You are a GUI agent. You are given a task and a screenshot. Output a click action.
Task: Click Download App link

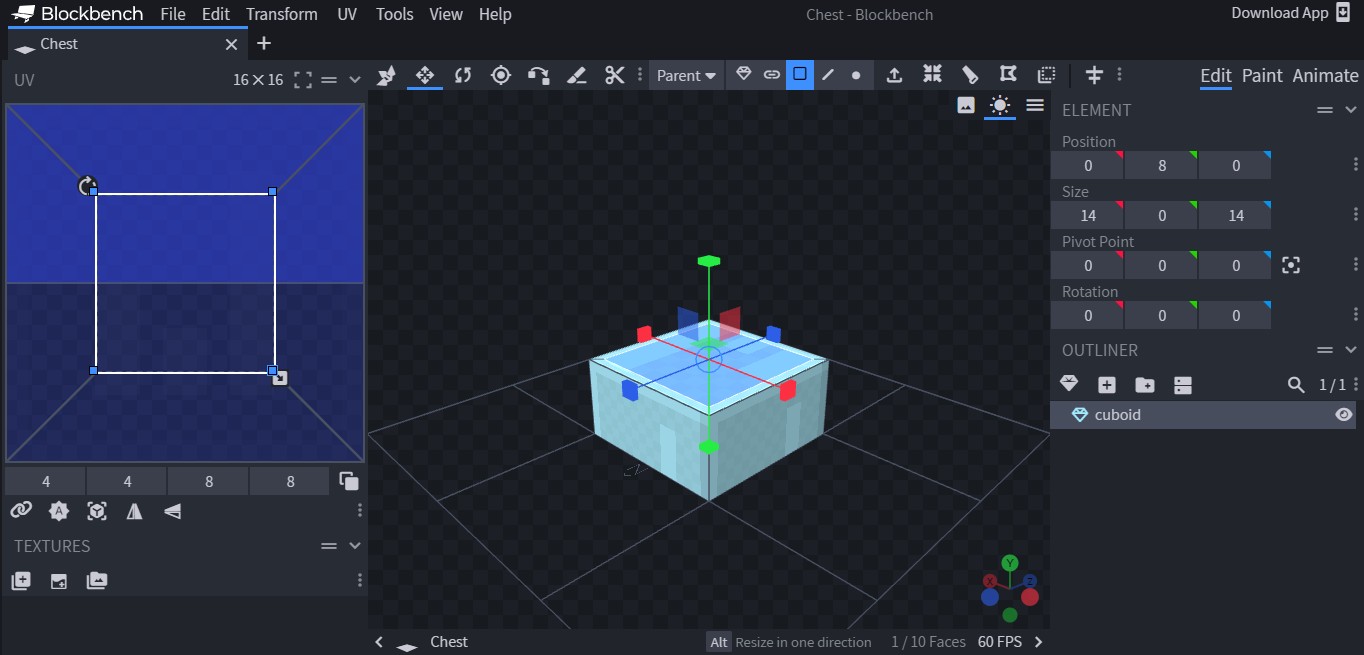[x=1279, y=13]
